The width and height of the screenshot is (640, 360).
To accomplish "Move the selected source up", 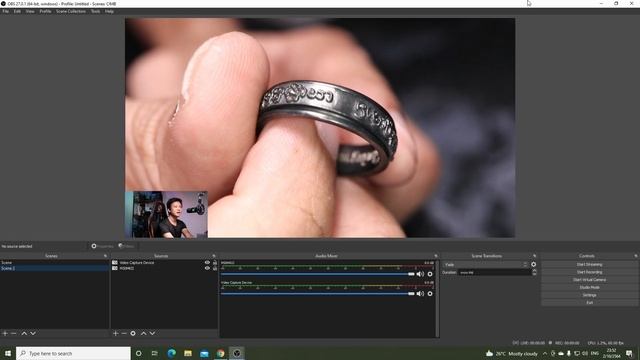I will (143, 333).
